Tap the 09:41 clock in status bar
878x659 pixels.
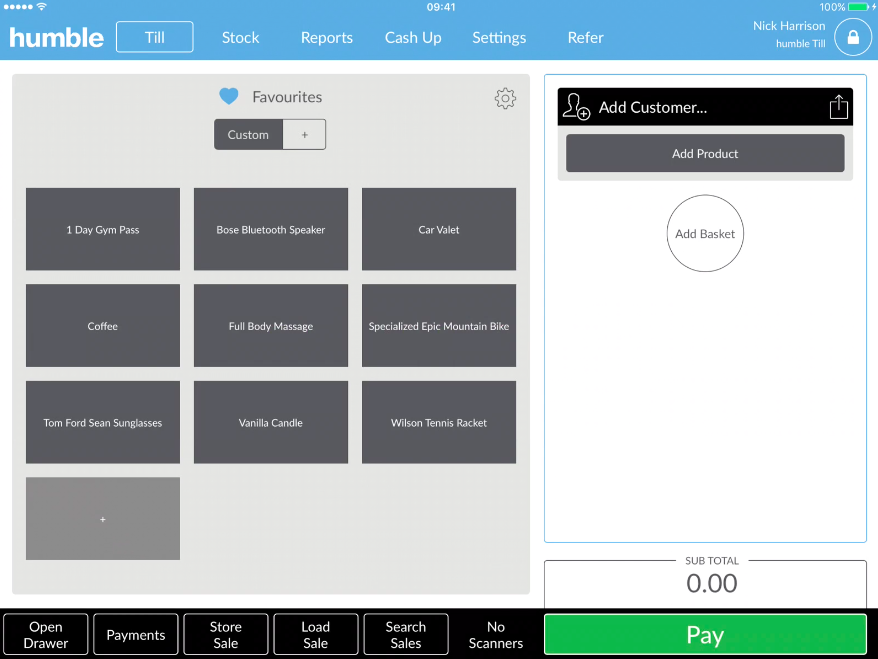(x=441, y=7)
